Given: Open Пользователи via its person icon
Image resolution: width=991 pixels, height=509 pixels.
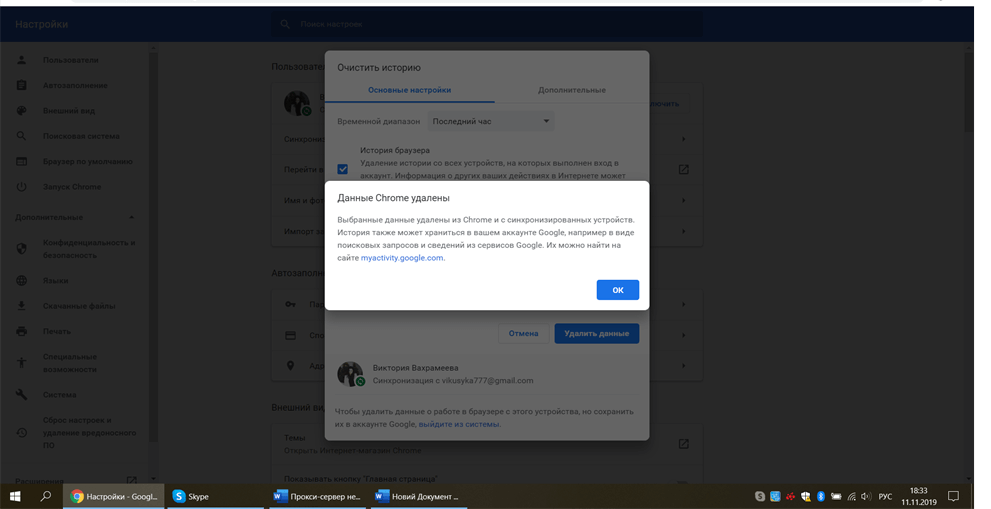Looking at the screenshot, I should (x=21, y=60).
